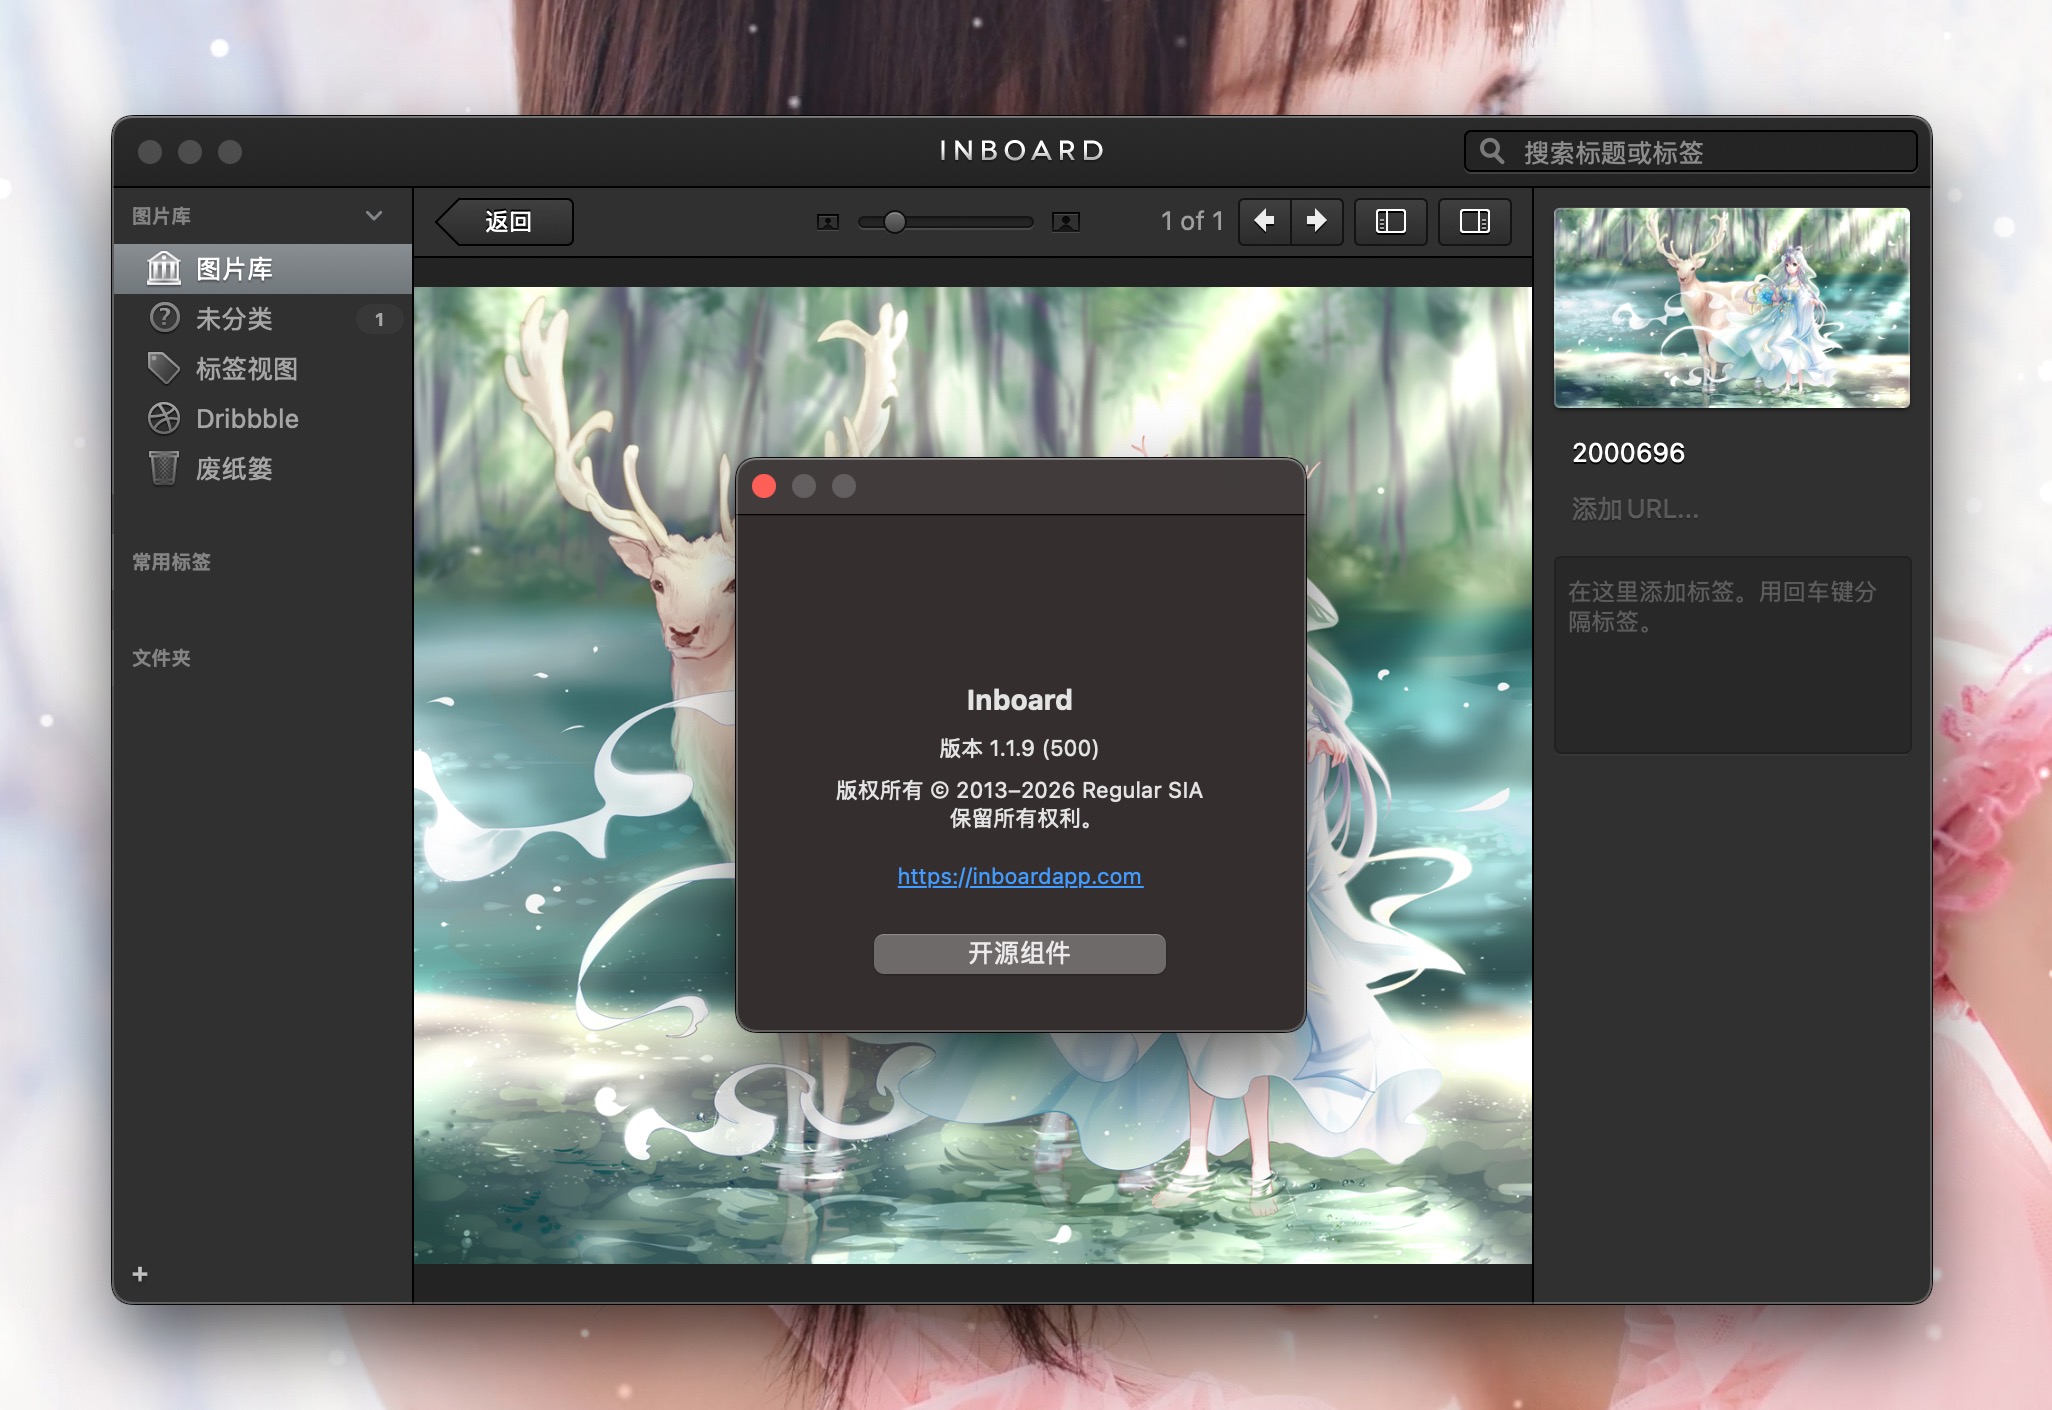Toggle right info panel visibility

pos(1474,221)
